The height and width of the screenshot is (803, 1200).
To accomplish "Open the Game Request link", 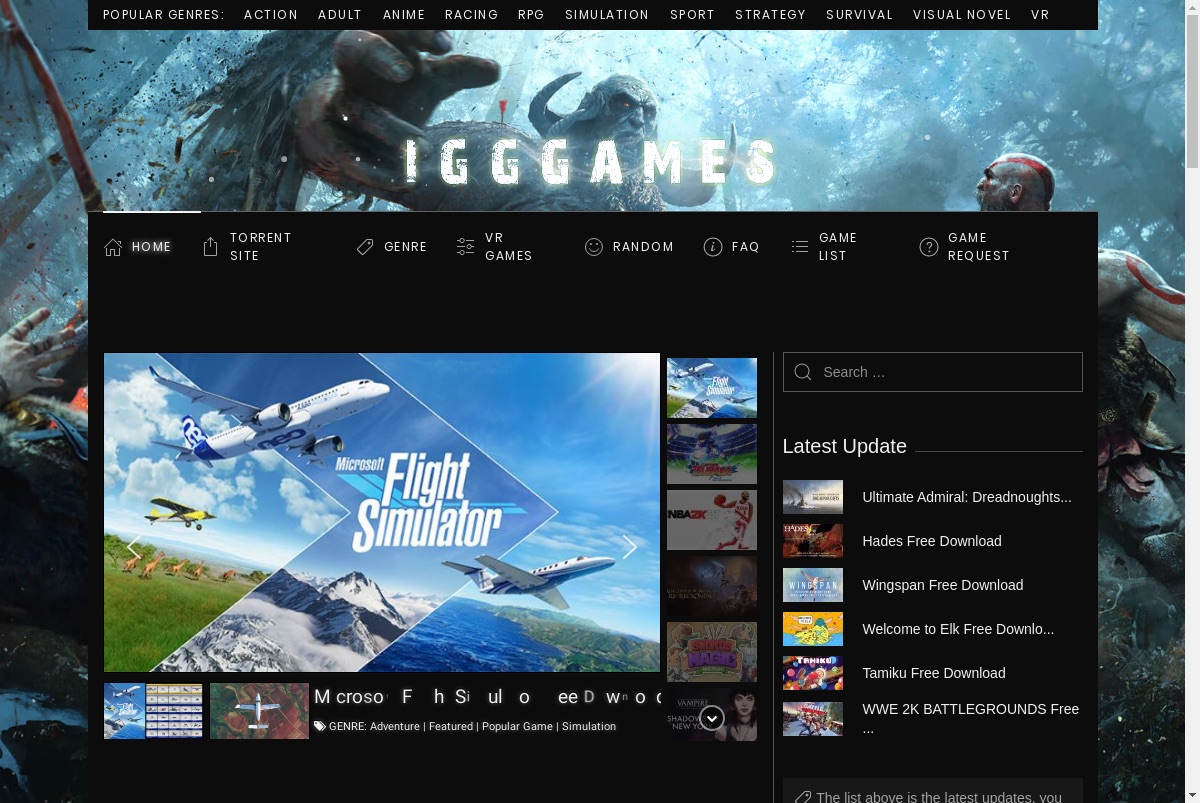I will pos(979,247).
